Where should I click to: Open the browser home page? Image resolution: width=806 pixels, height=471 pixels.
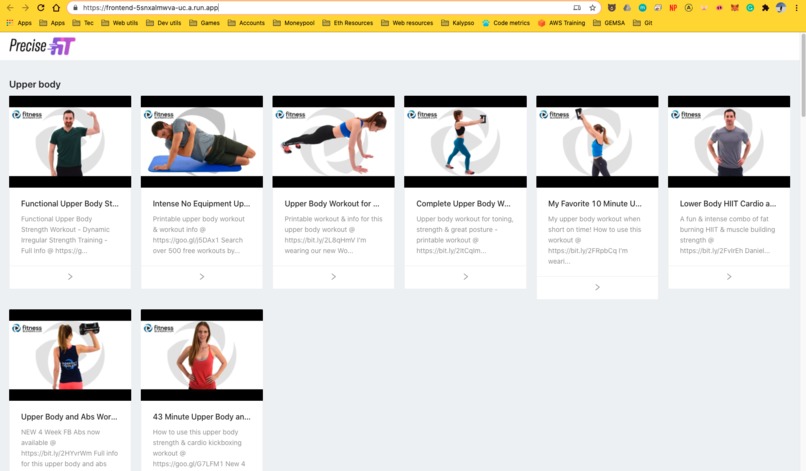coord(56,8)
